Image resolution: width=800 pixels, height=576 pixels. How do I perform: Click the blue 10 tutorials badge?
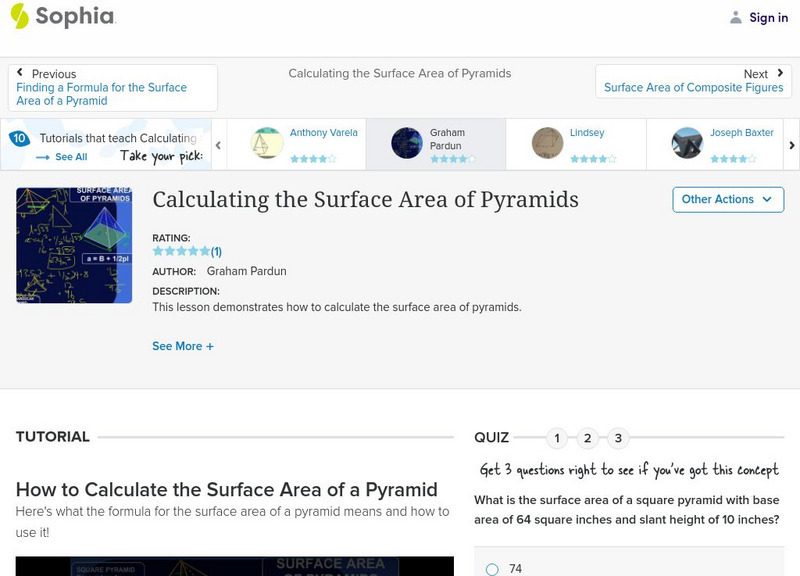click(19, 138)
